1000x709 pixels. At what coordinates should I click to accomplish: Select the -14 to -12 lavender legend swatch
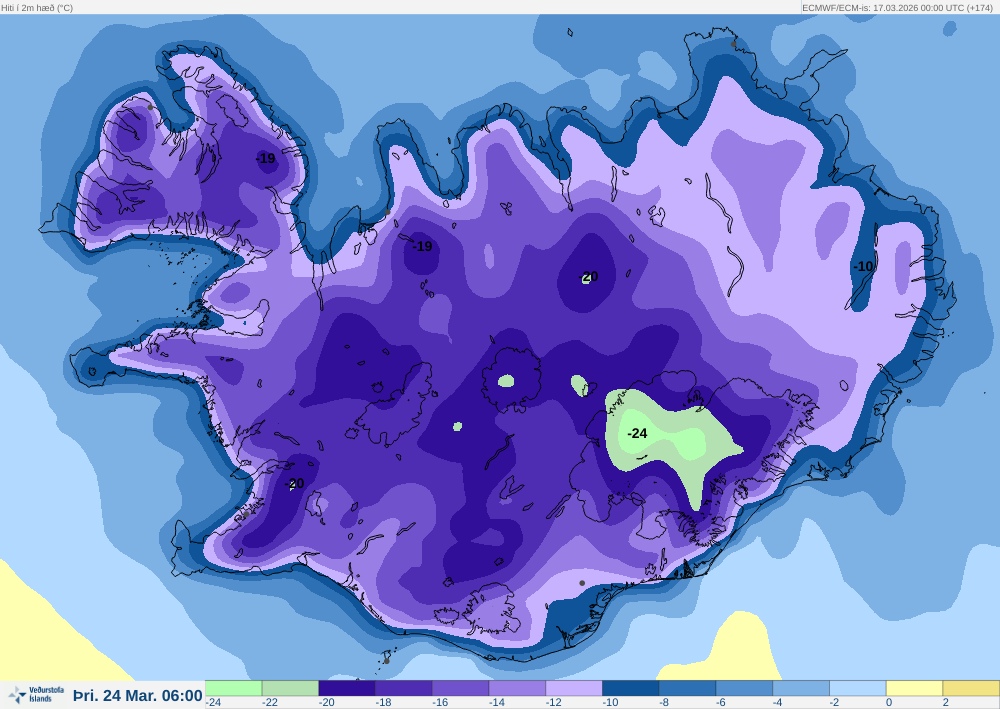(x=517, y=688)
